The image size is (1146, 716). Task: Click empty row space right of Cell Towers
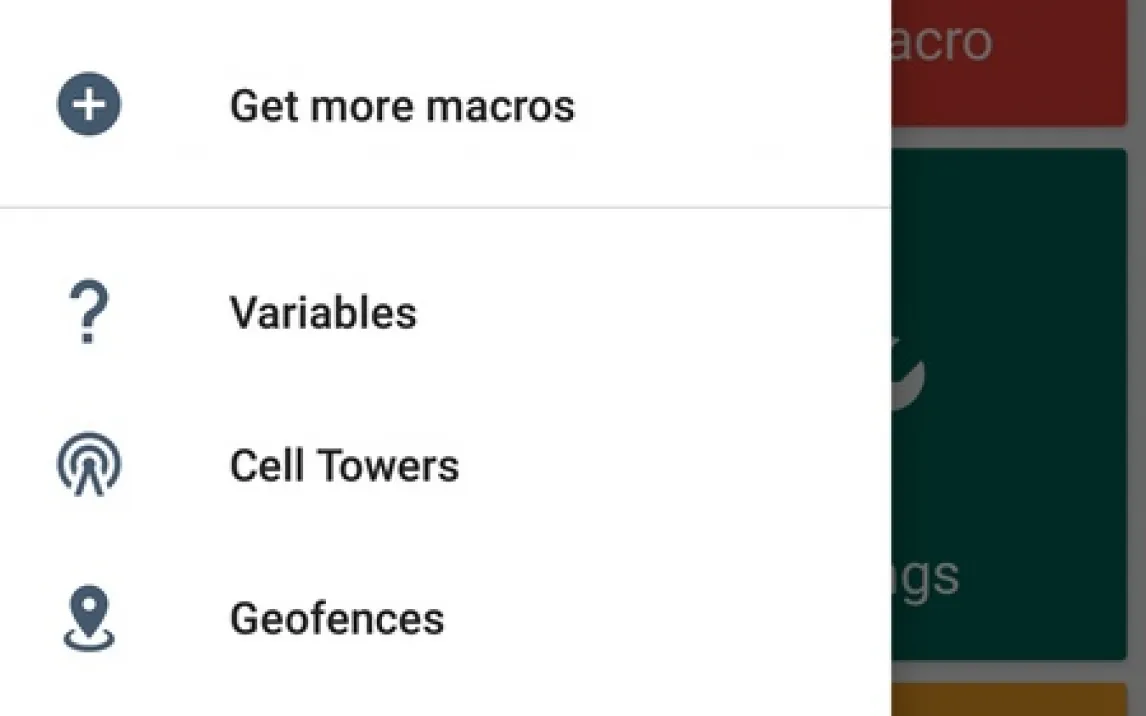[670, 466]
